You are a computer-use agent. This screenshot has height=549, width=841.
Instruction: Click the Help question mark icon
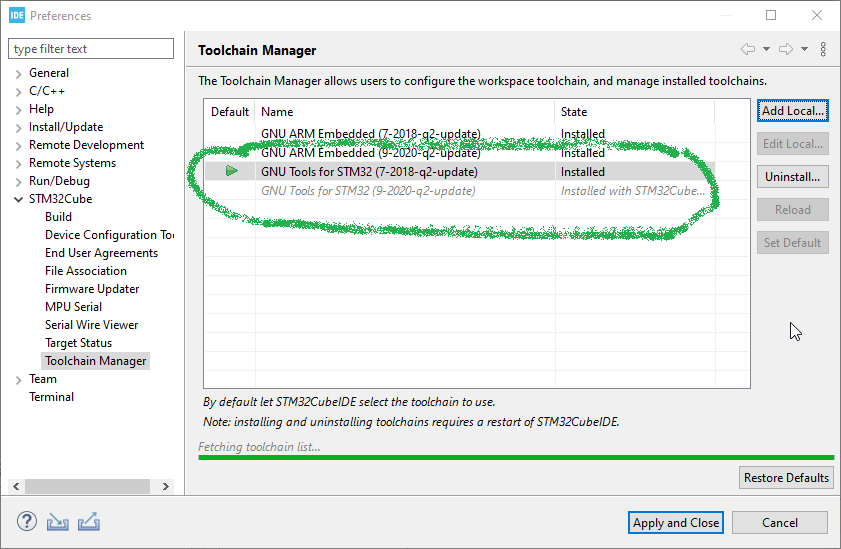click(27, 521)
